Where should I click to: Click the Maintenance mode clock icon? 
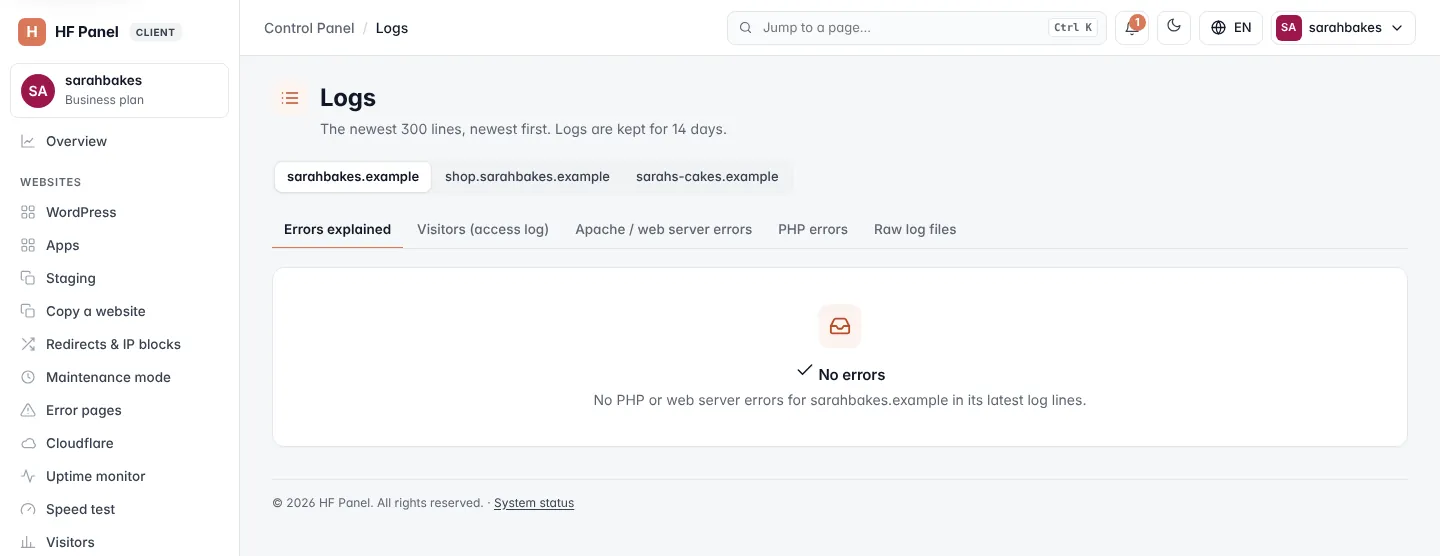click(28, 377)
